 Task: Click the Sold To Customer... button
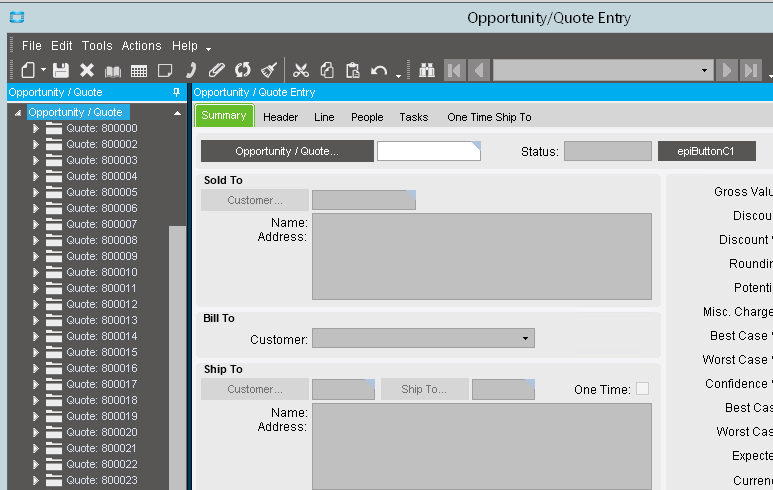tap(255, 200)
